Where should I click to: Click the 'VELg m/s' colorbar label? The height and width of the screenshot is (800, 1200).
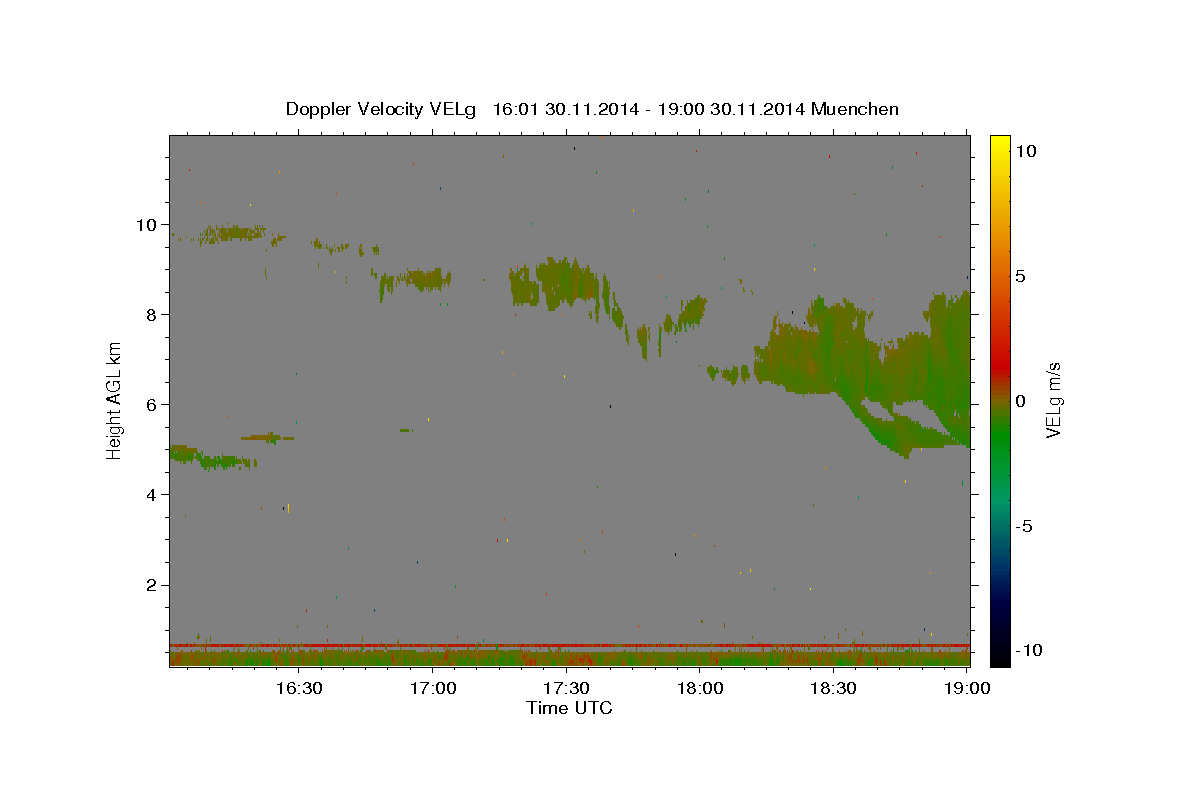tap(1053, 400)
